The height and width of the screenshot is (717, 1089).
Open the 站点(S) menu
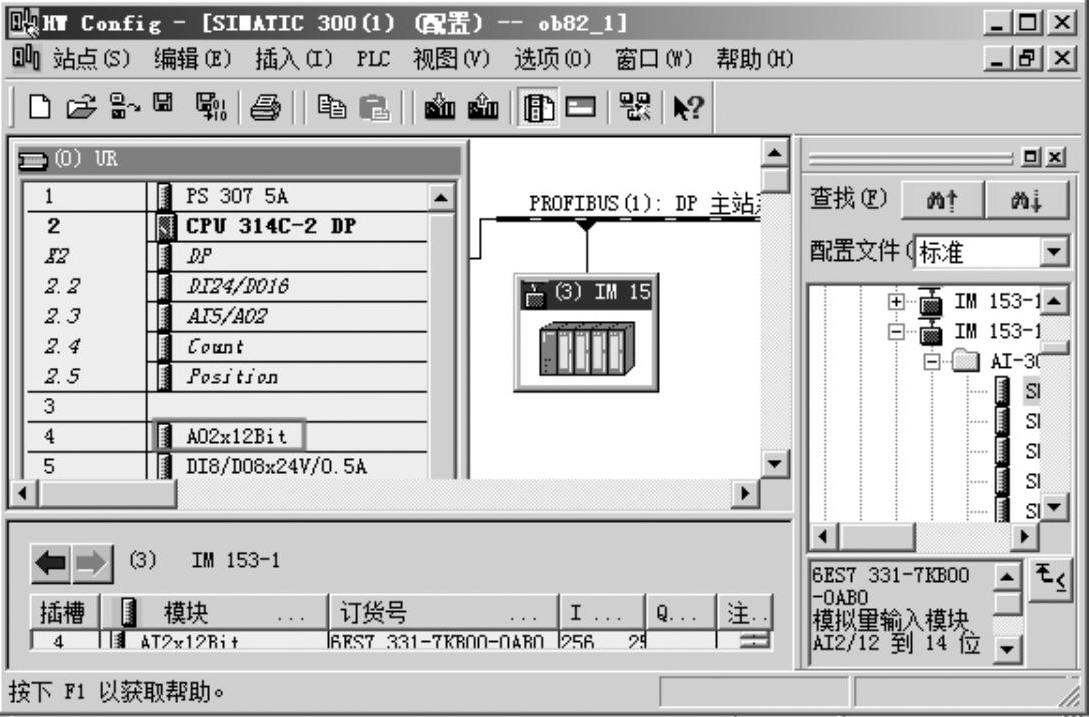click(x=91, y=59)
